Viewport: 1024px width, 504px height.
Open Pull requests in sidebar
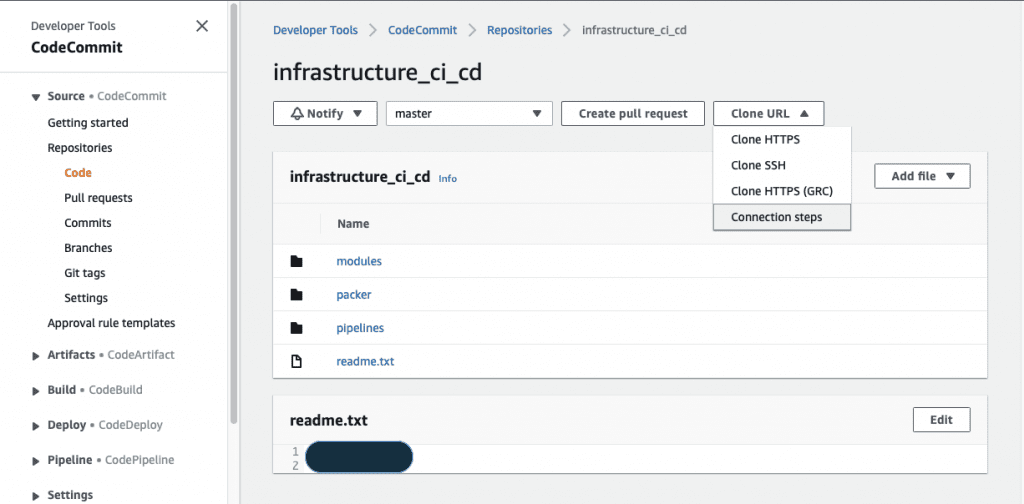pos(98,198)
